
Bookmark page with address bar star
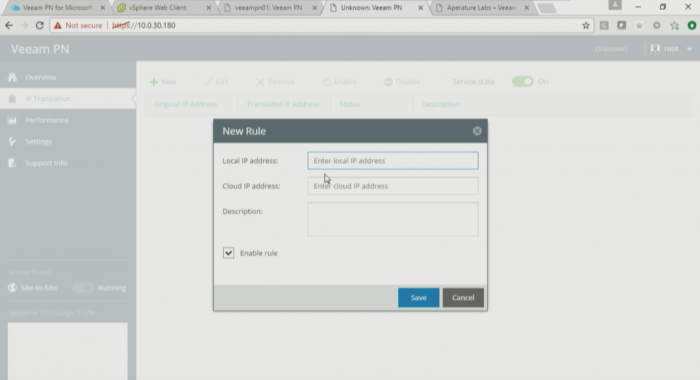[x=586, y=25]
